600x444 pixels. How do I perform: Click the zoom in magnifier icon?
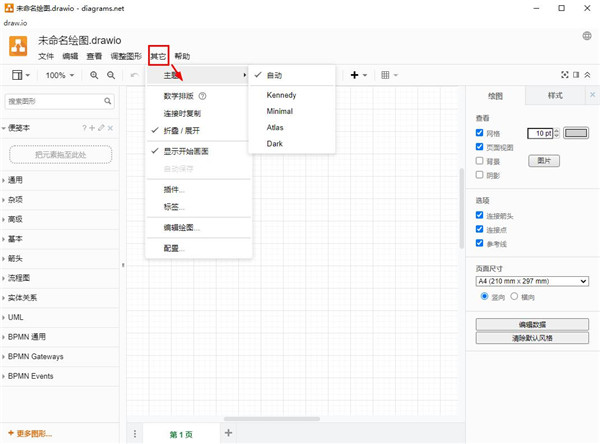tap(94, 75)
